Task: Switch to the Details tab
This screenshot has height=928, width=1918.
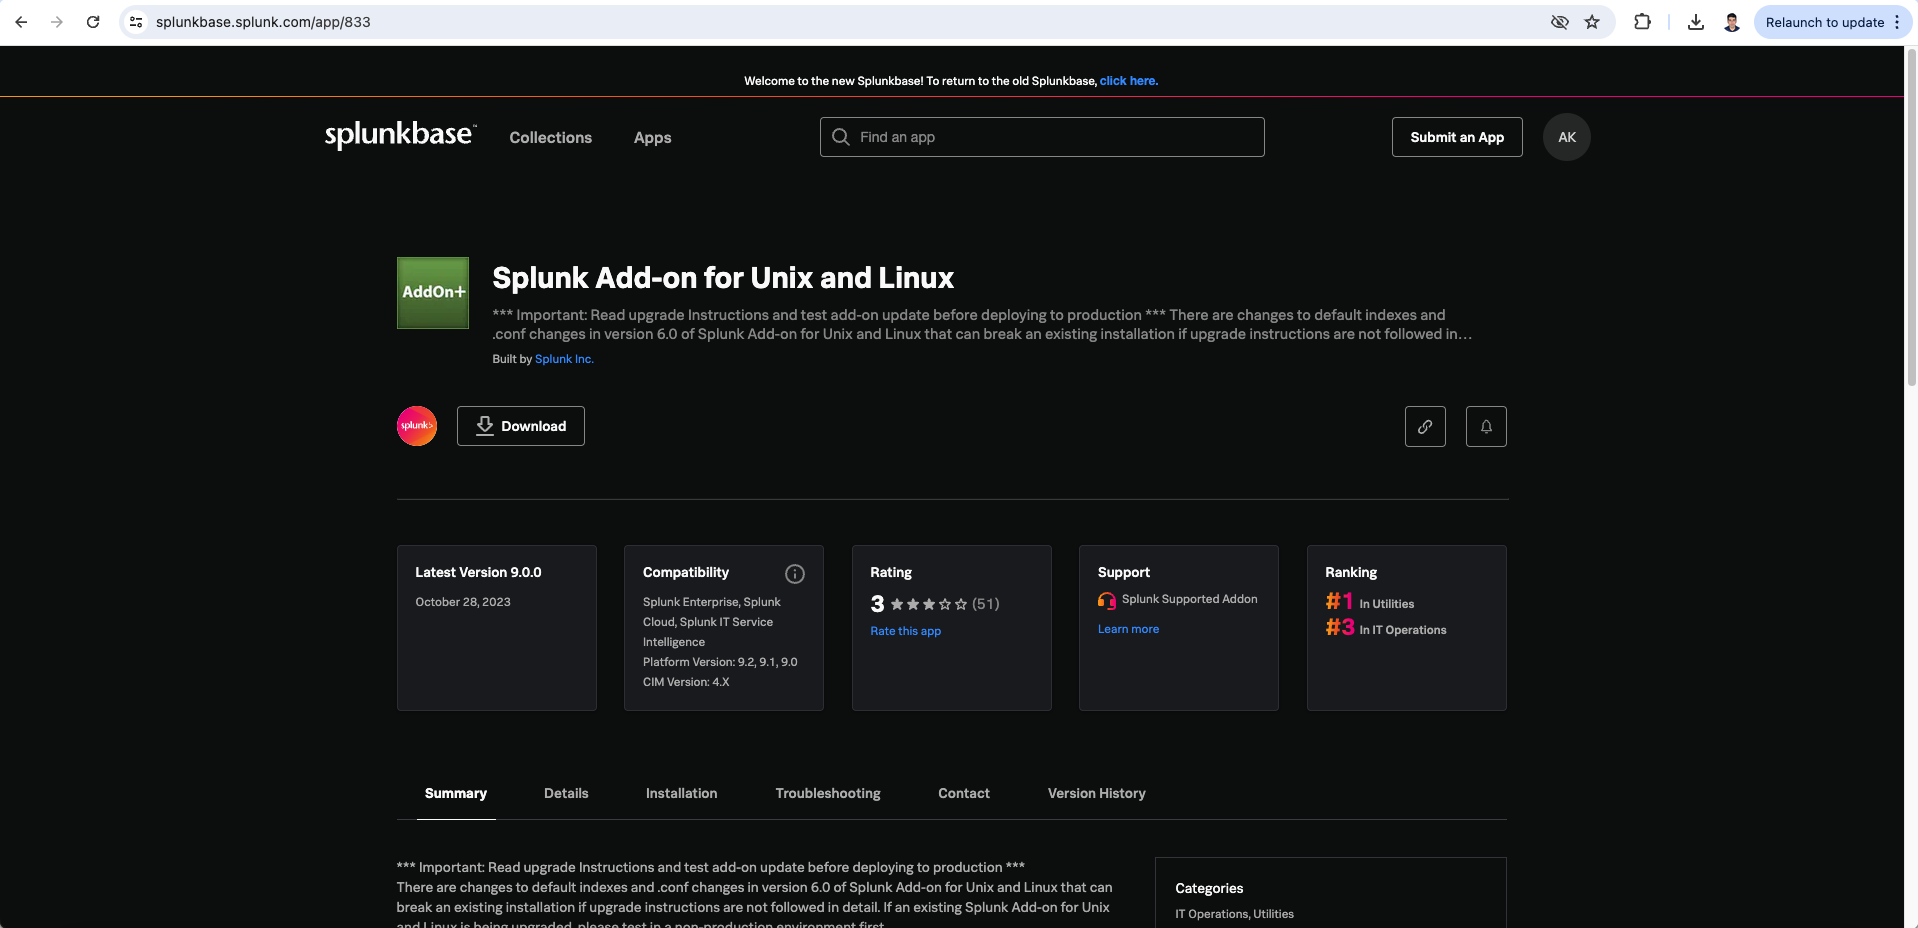Action: click(566, 793)
